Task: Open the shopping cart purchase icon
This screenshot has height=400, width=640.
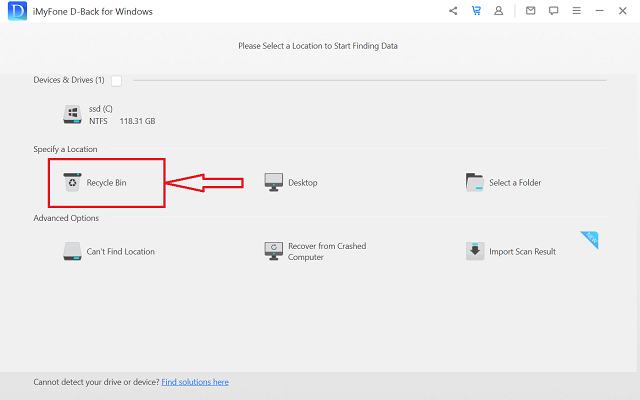Action: click(x=476, y=11)
